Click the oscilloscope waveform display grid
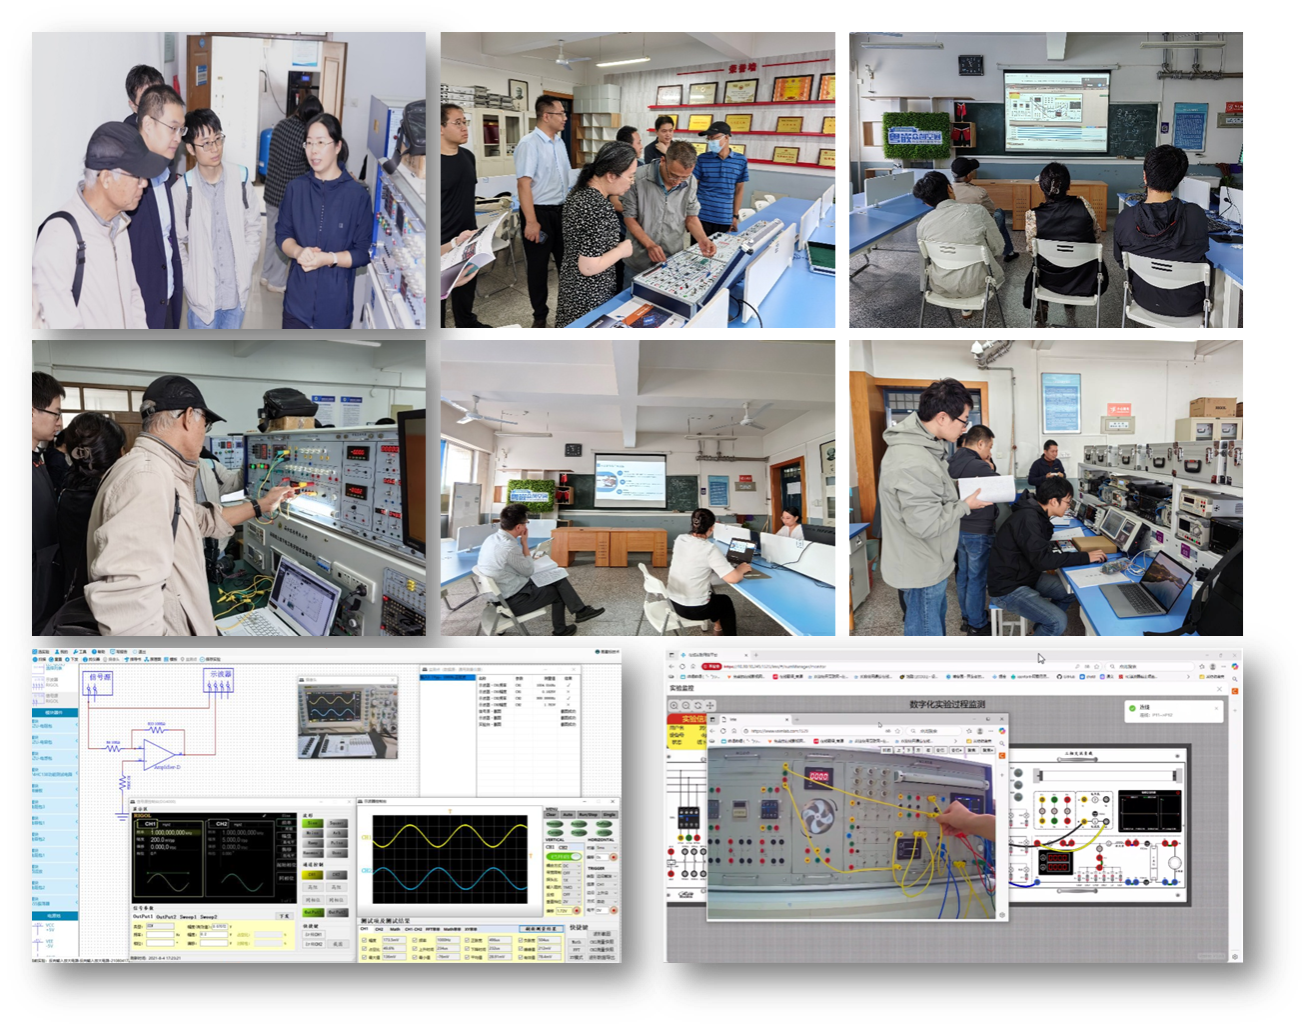The image size is (1308, 1028). tap(449, 859)
